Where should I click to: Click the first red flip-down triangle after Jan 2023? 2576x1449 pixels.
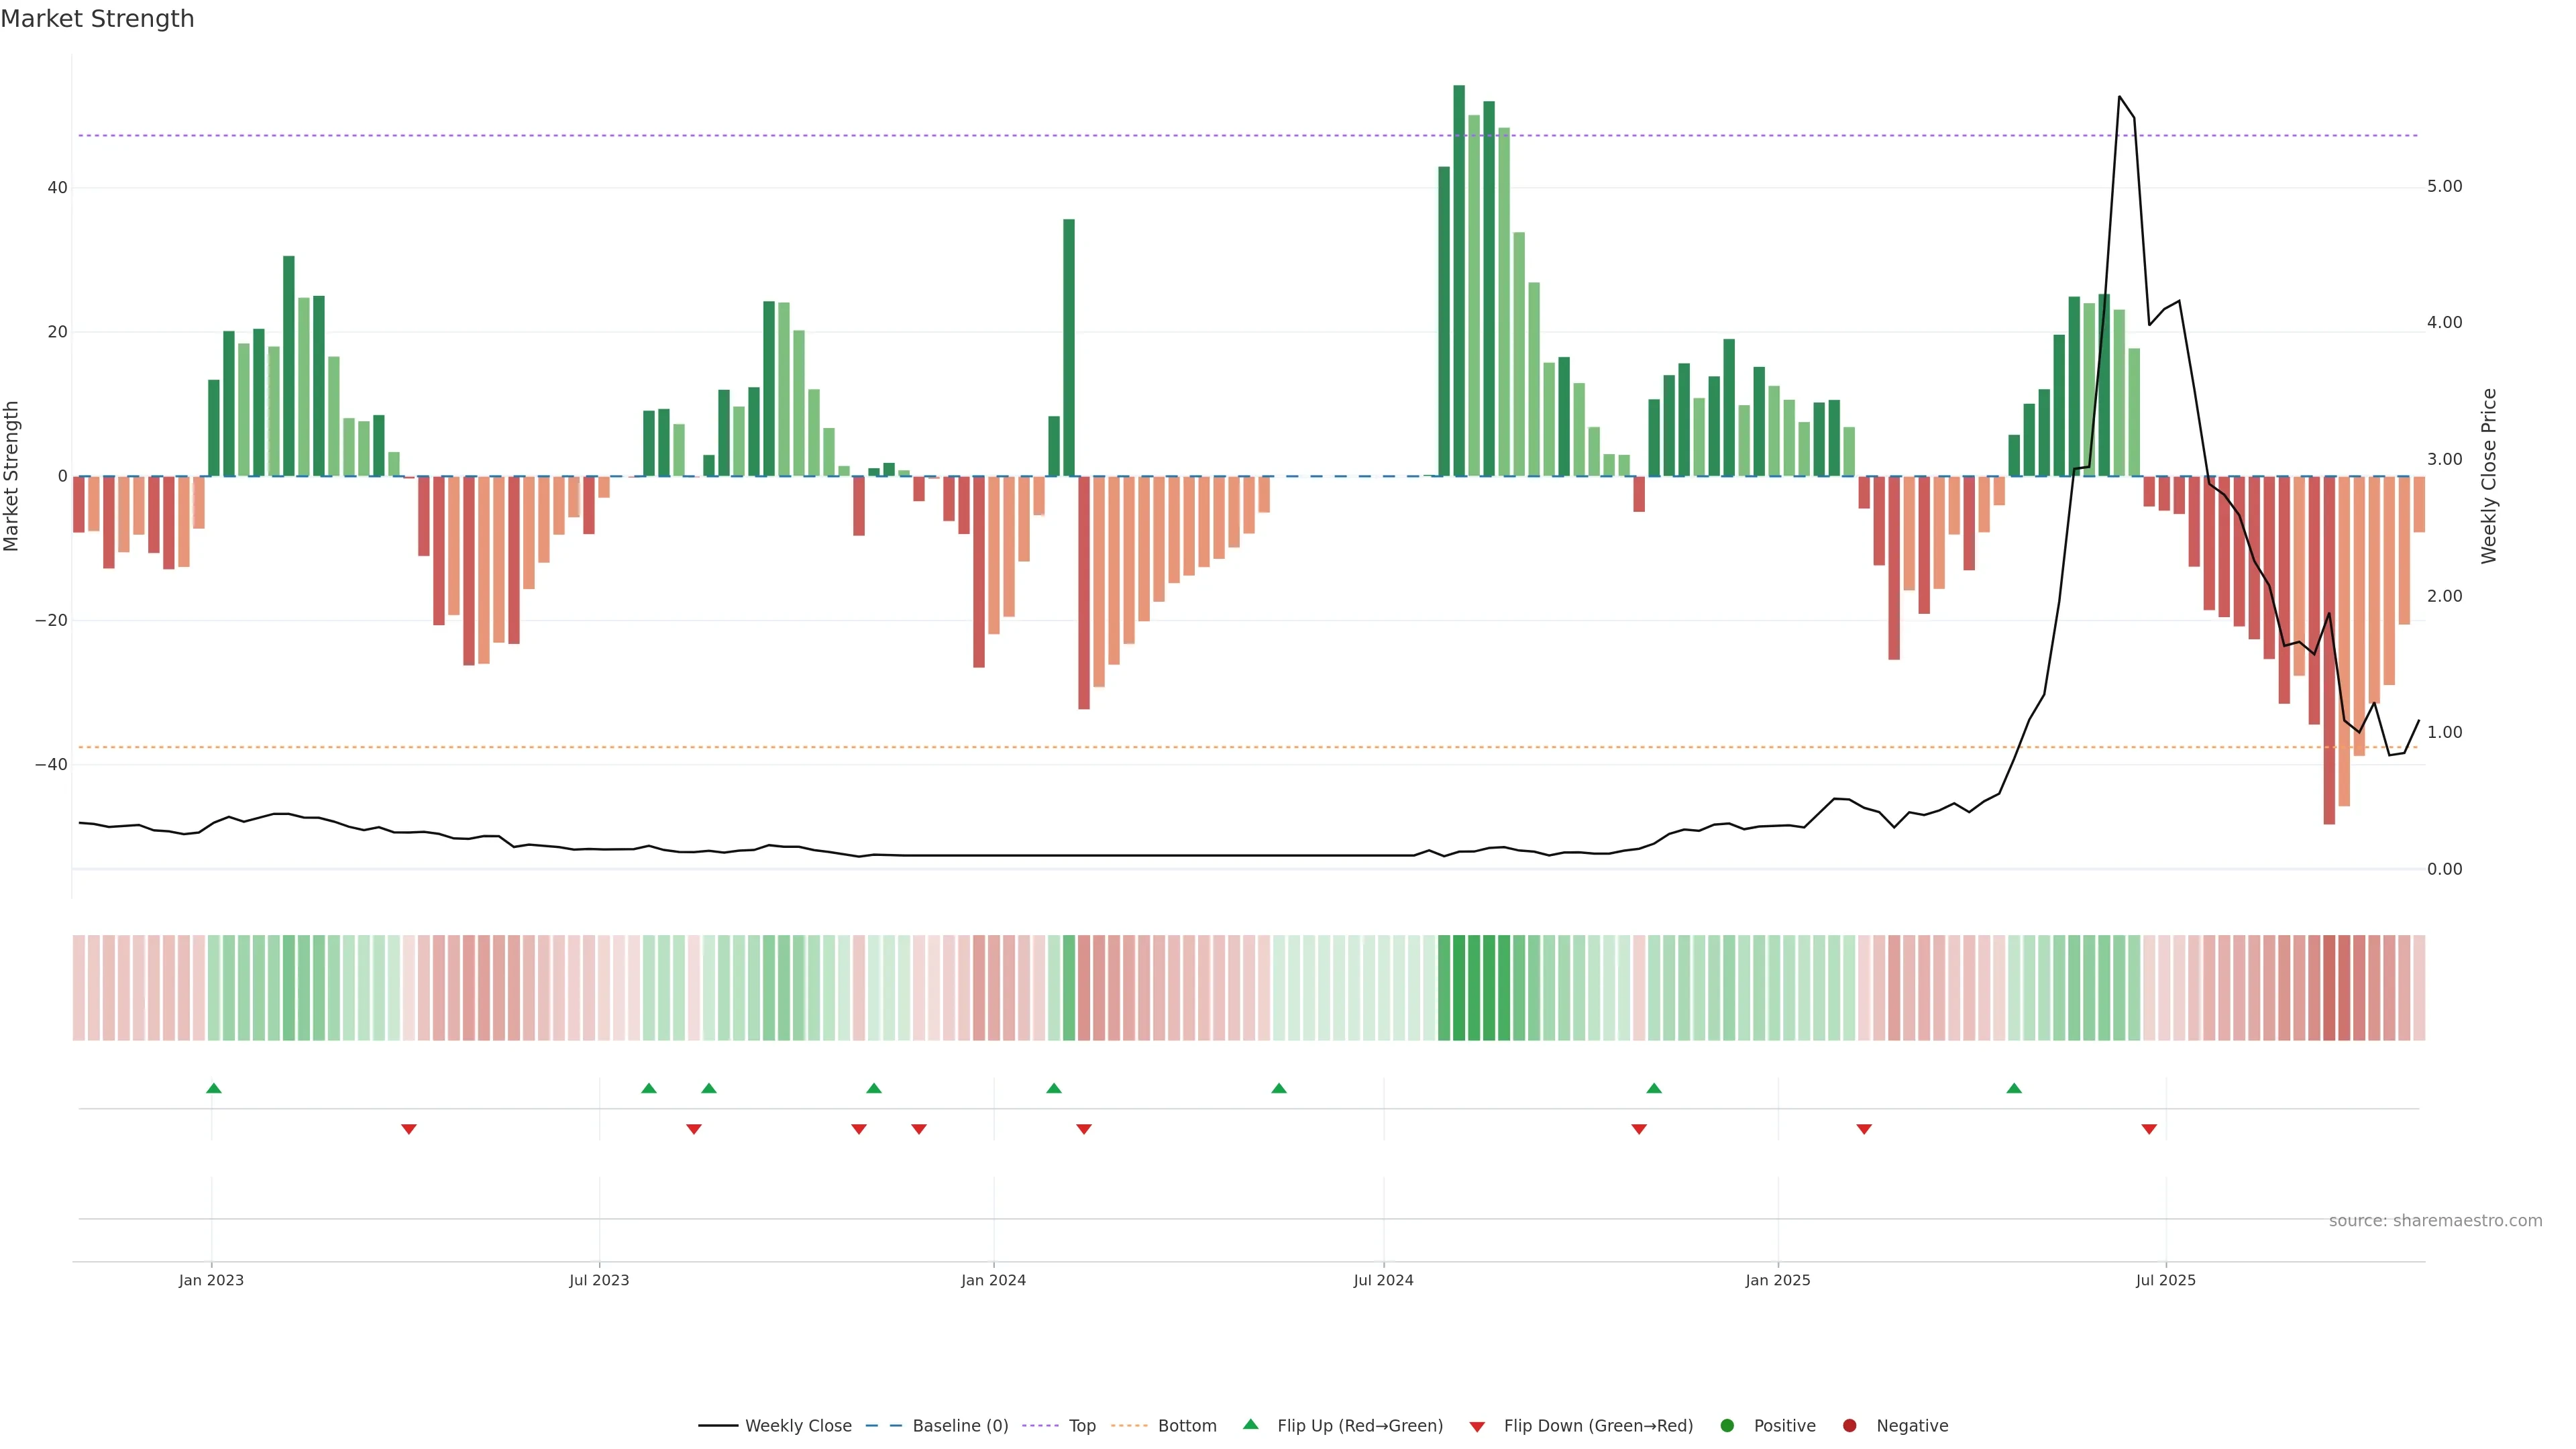coord(408,1129)
